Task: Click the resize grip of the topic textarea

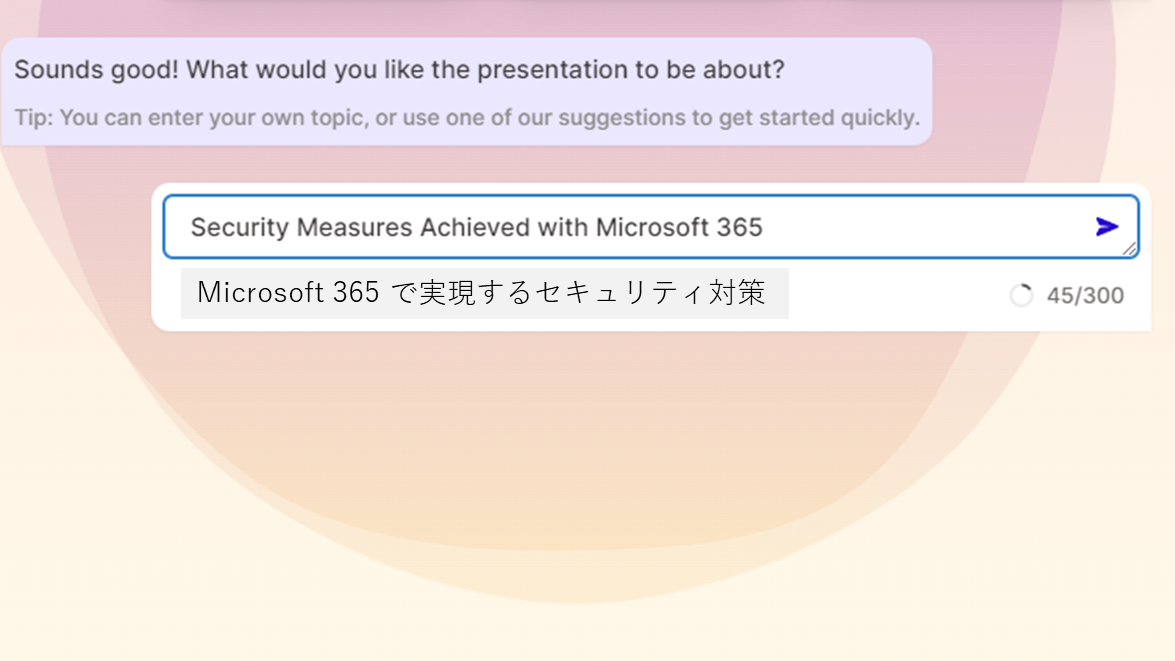Action: (x=1130, y=249)
